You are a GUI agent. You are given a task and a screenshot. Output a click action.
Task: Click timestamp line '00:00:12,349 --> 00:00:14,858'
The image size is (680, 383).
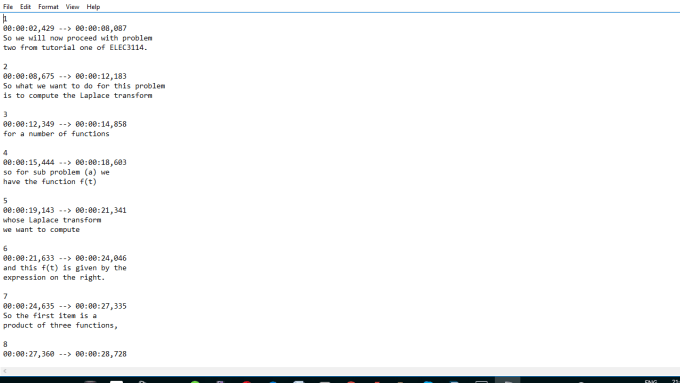pos(65,124)
